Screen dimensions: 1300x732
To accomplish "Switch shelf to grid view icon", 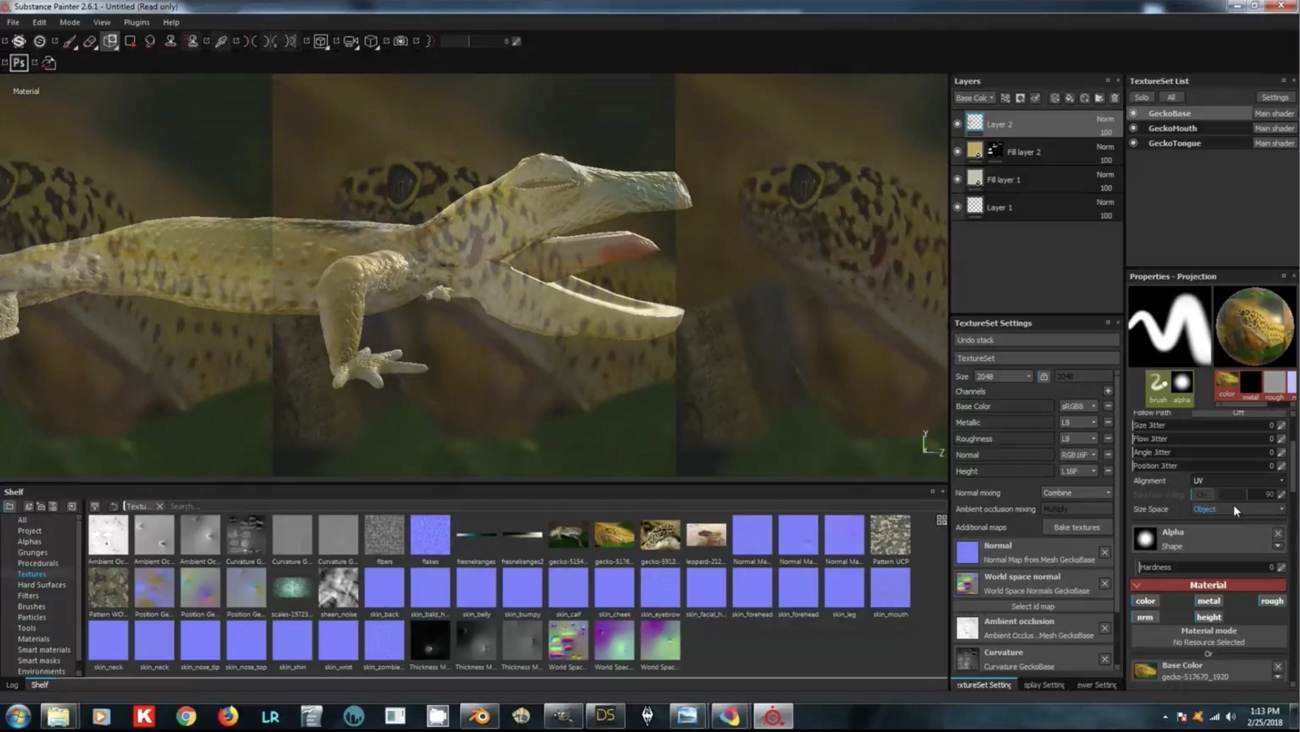I will 941,520.
